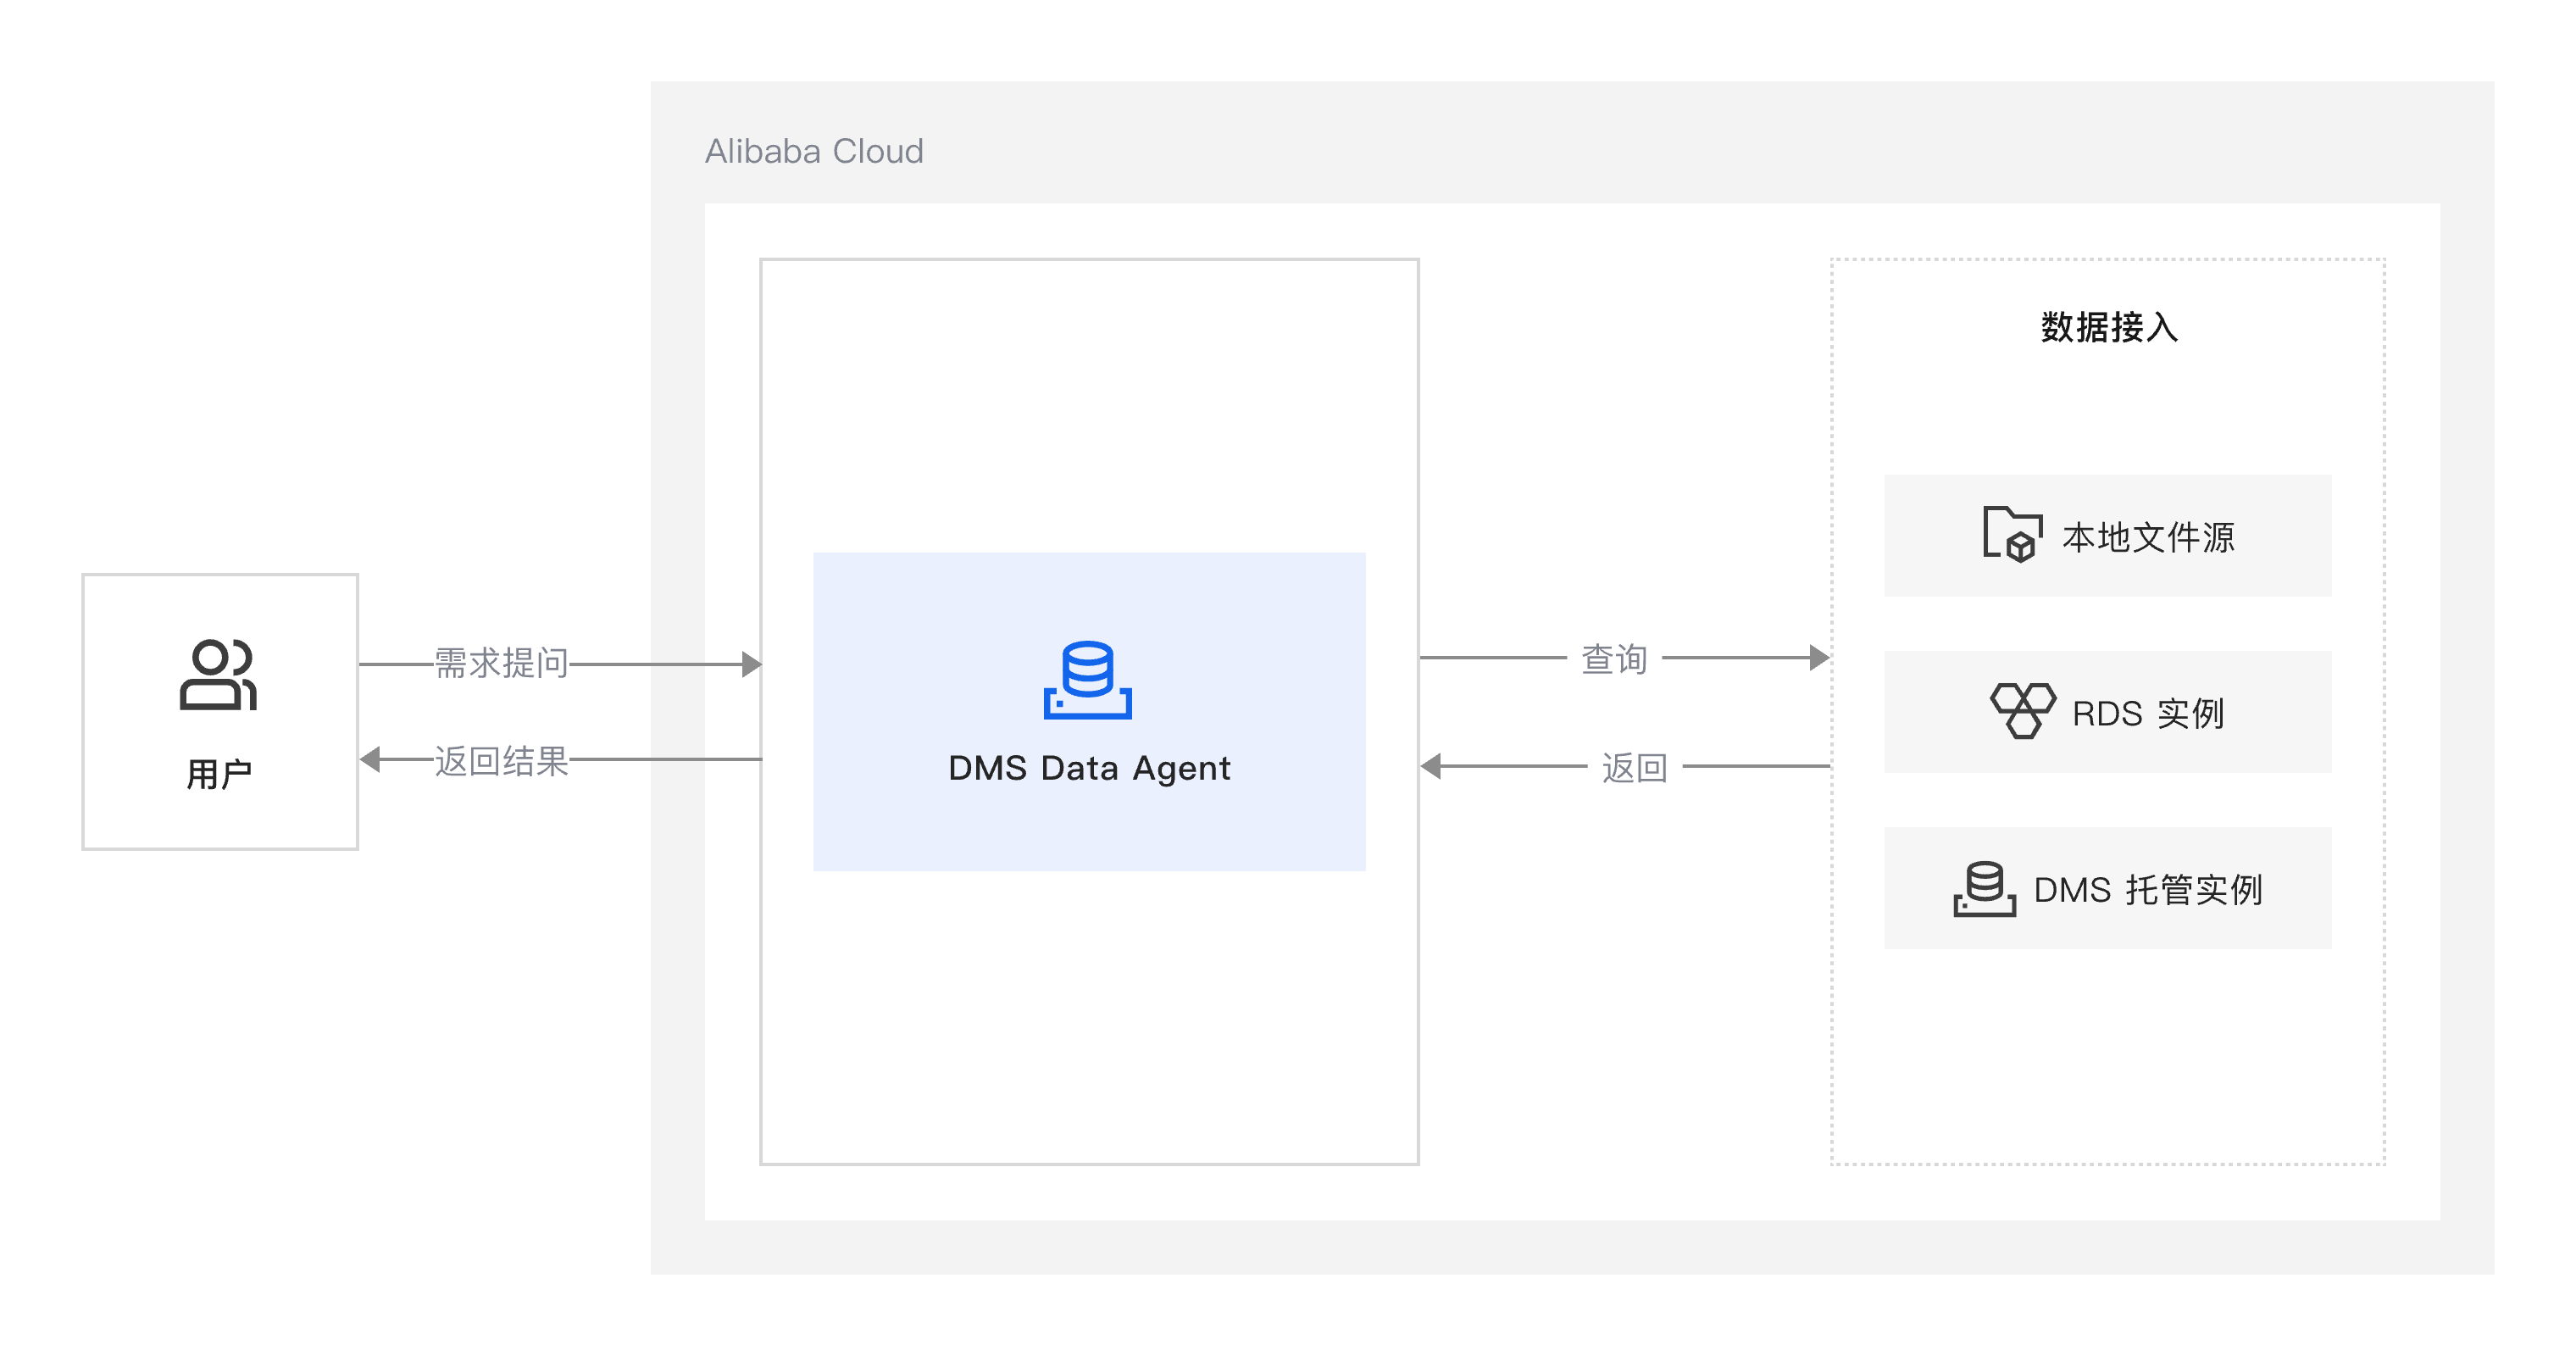The height and width of the screenshot is (1356, 2576).
Task: Click the local file source folder icon
Action: click(x=2012, y=535)
